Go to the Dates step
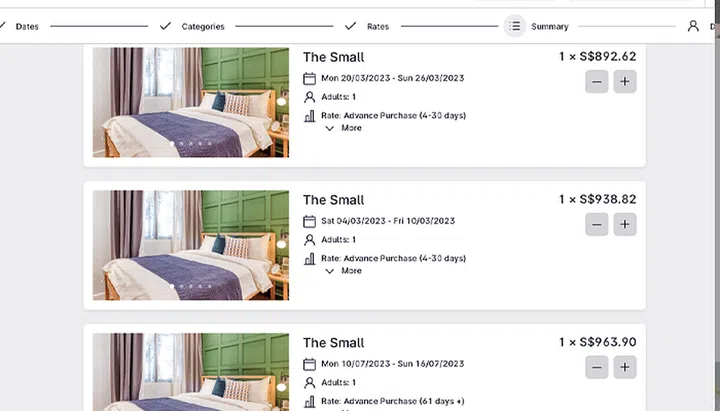Image resolution: width=720 pixels, height=411 pixels. point(27,27)
